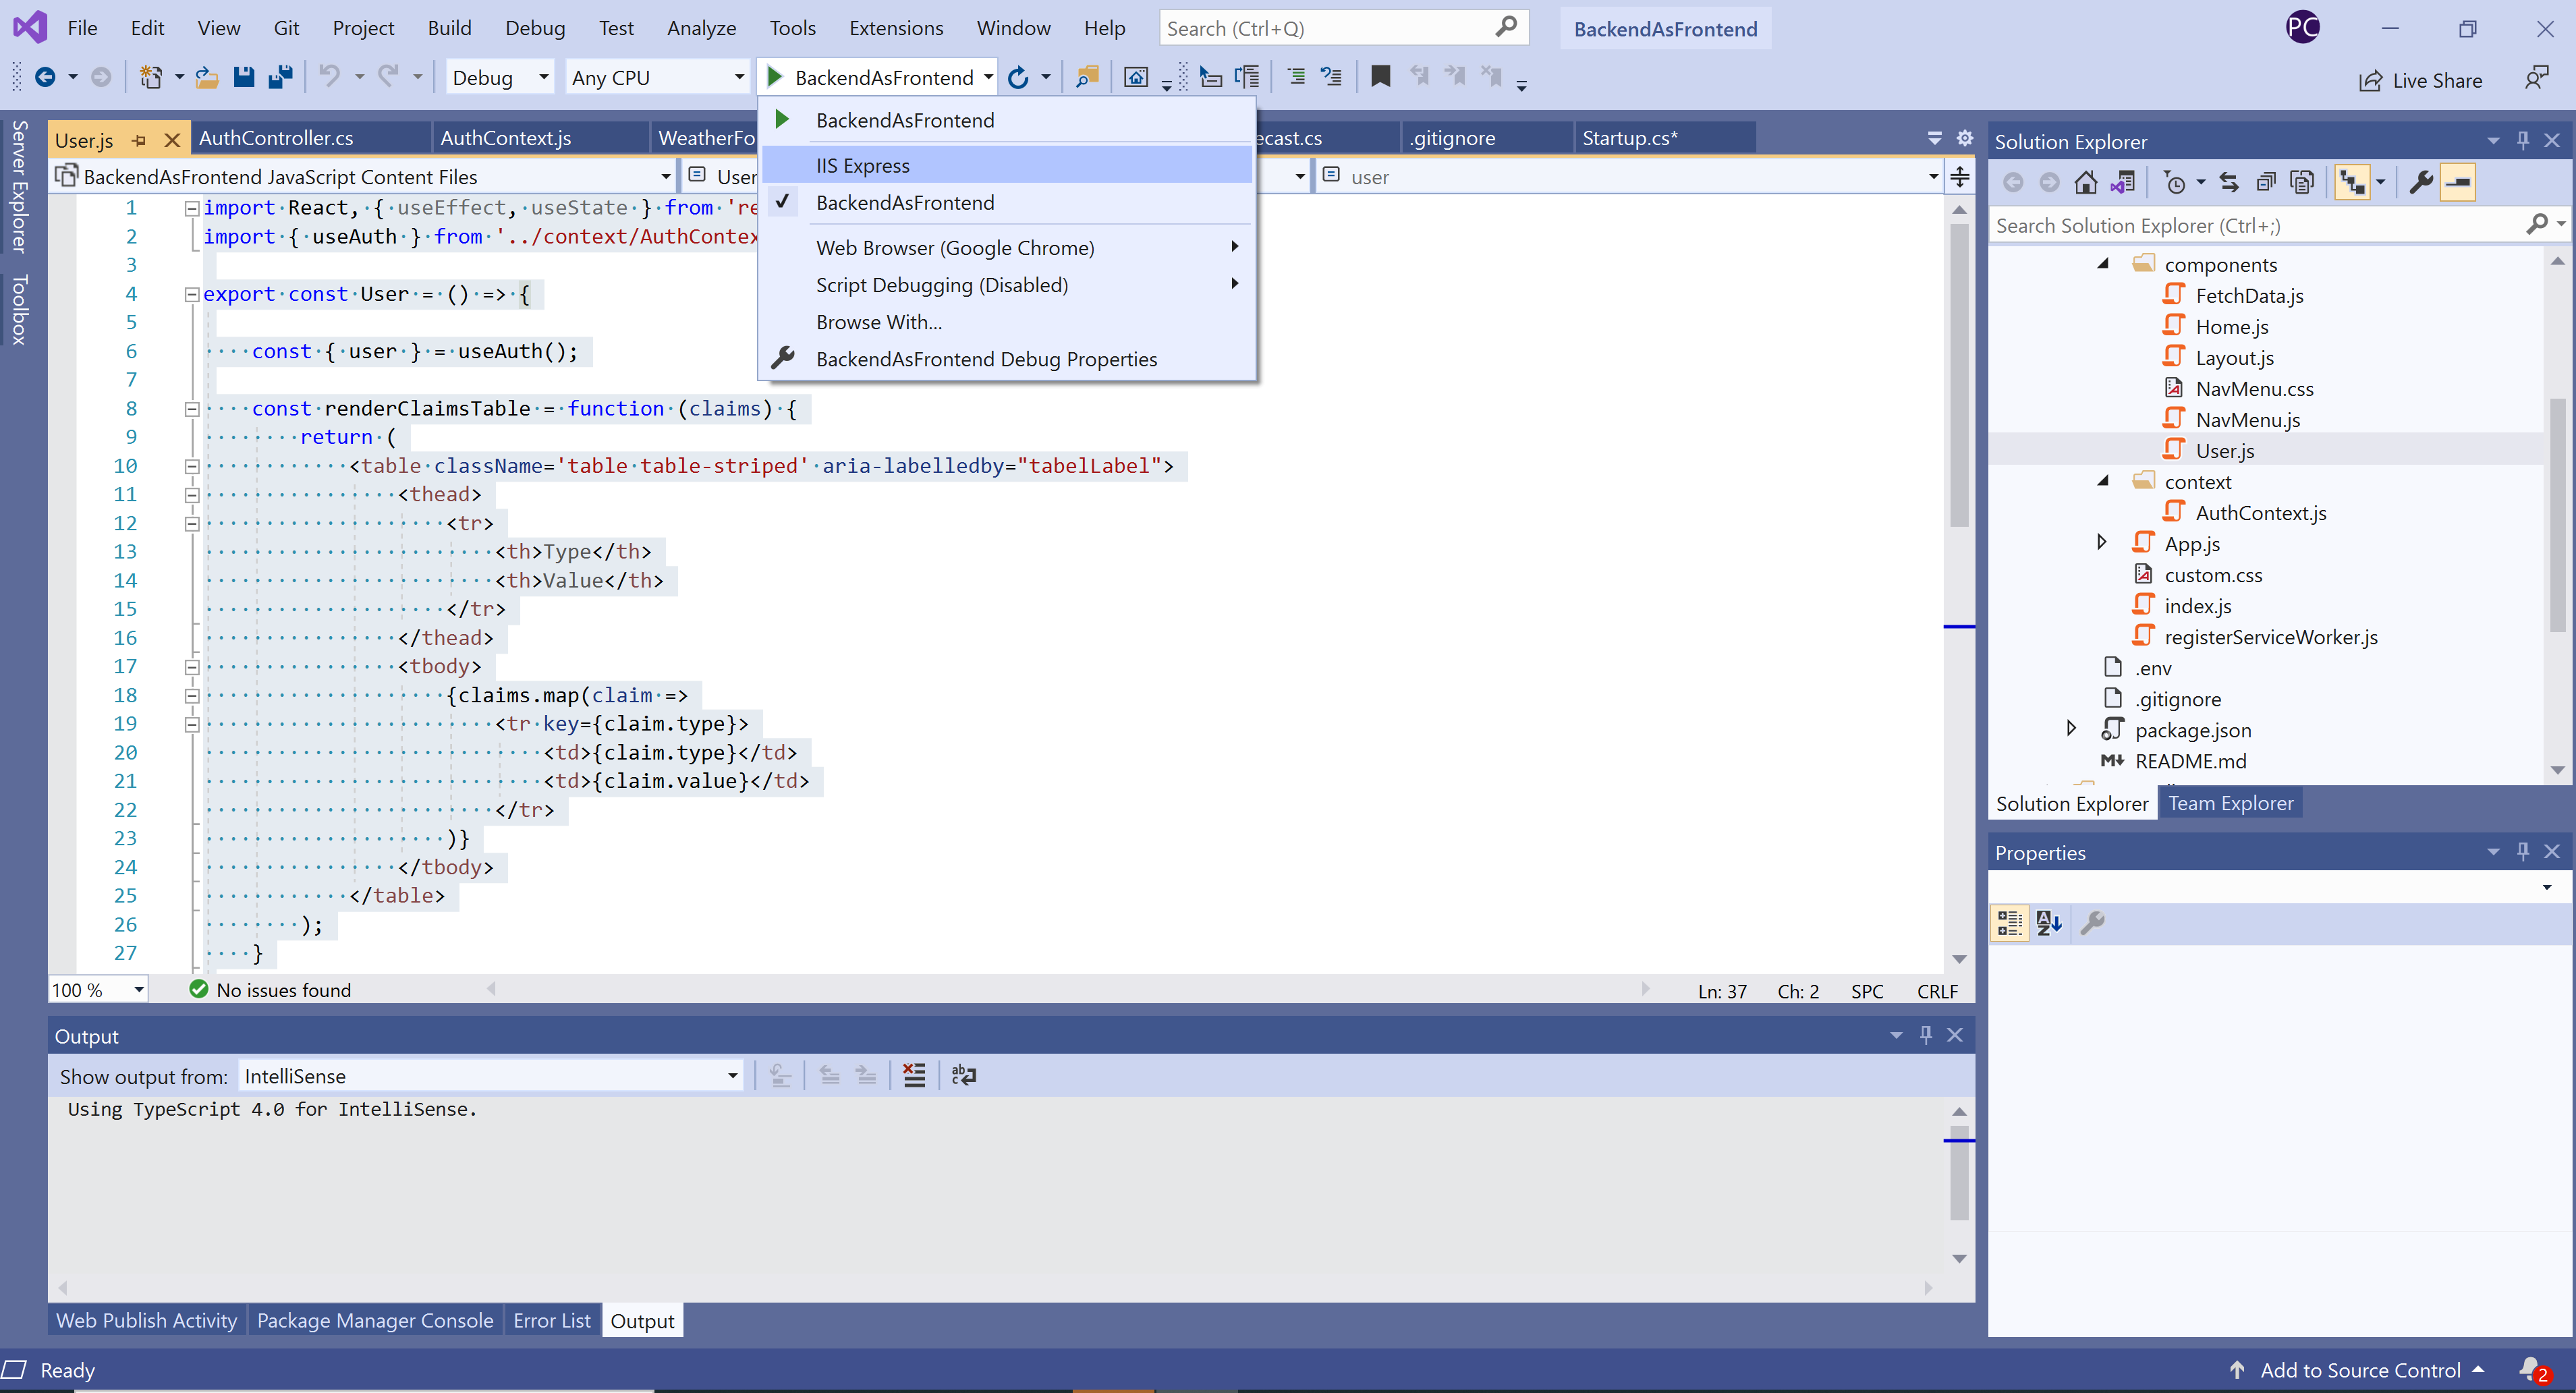2576x1393 pixels.
Task: Click the Properties wrench in the Solution Explorer toolbar
Action: (2421, 182)
